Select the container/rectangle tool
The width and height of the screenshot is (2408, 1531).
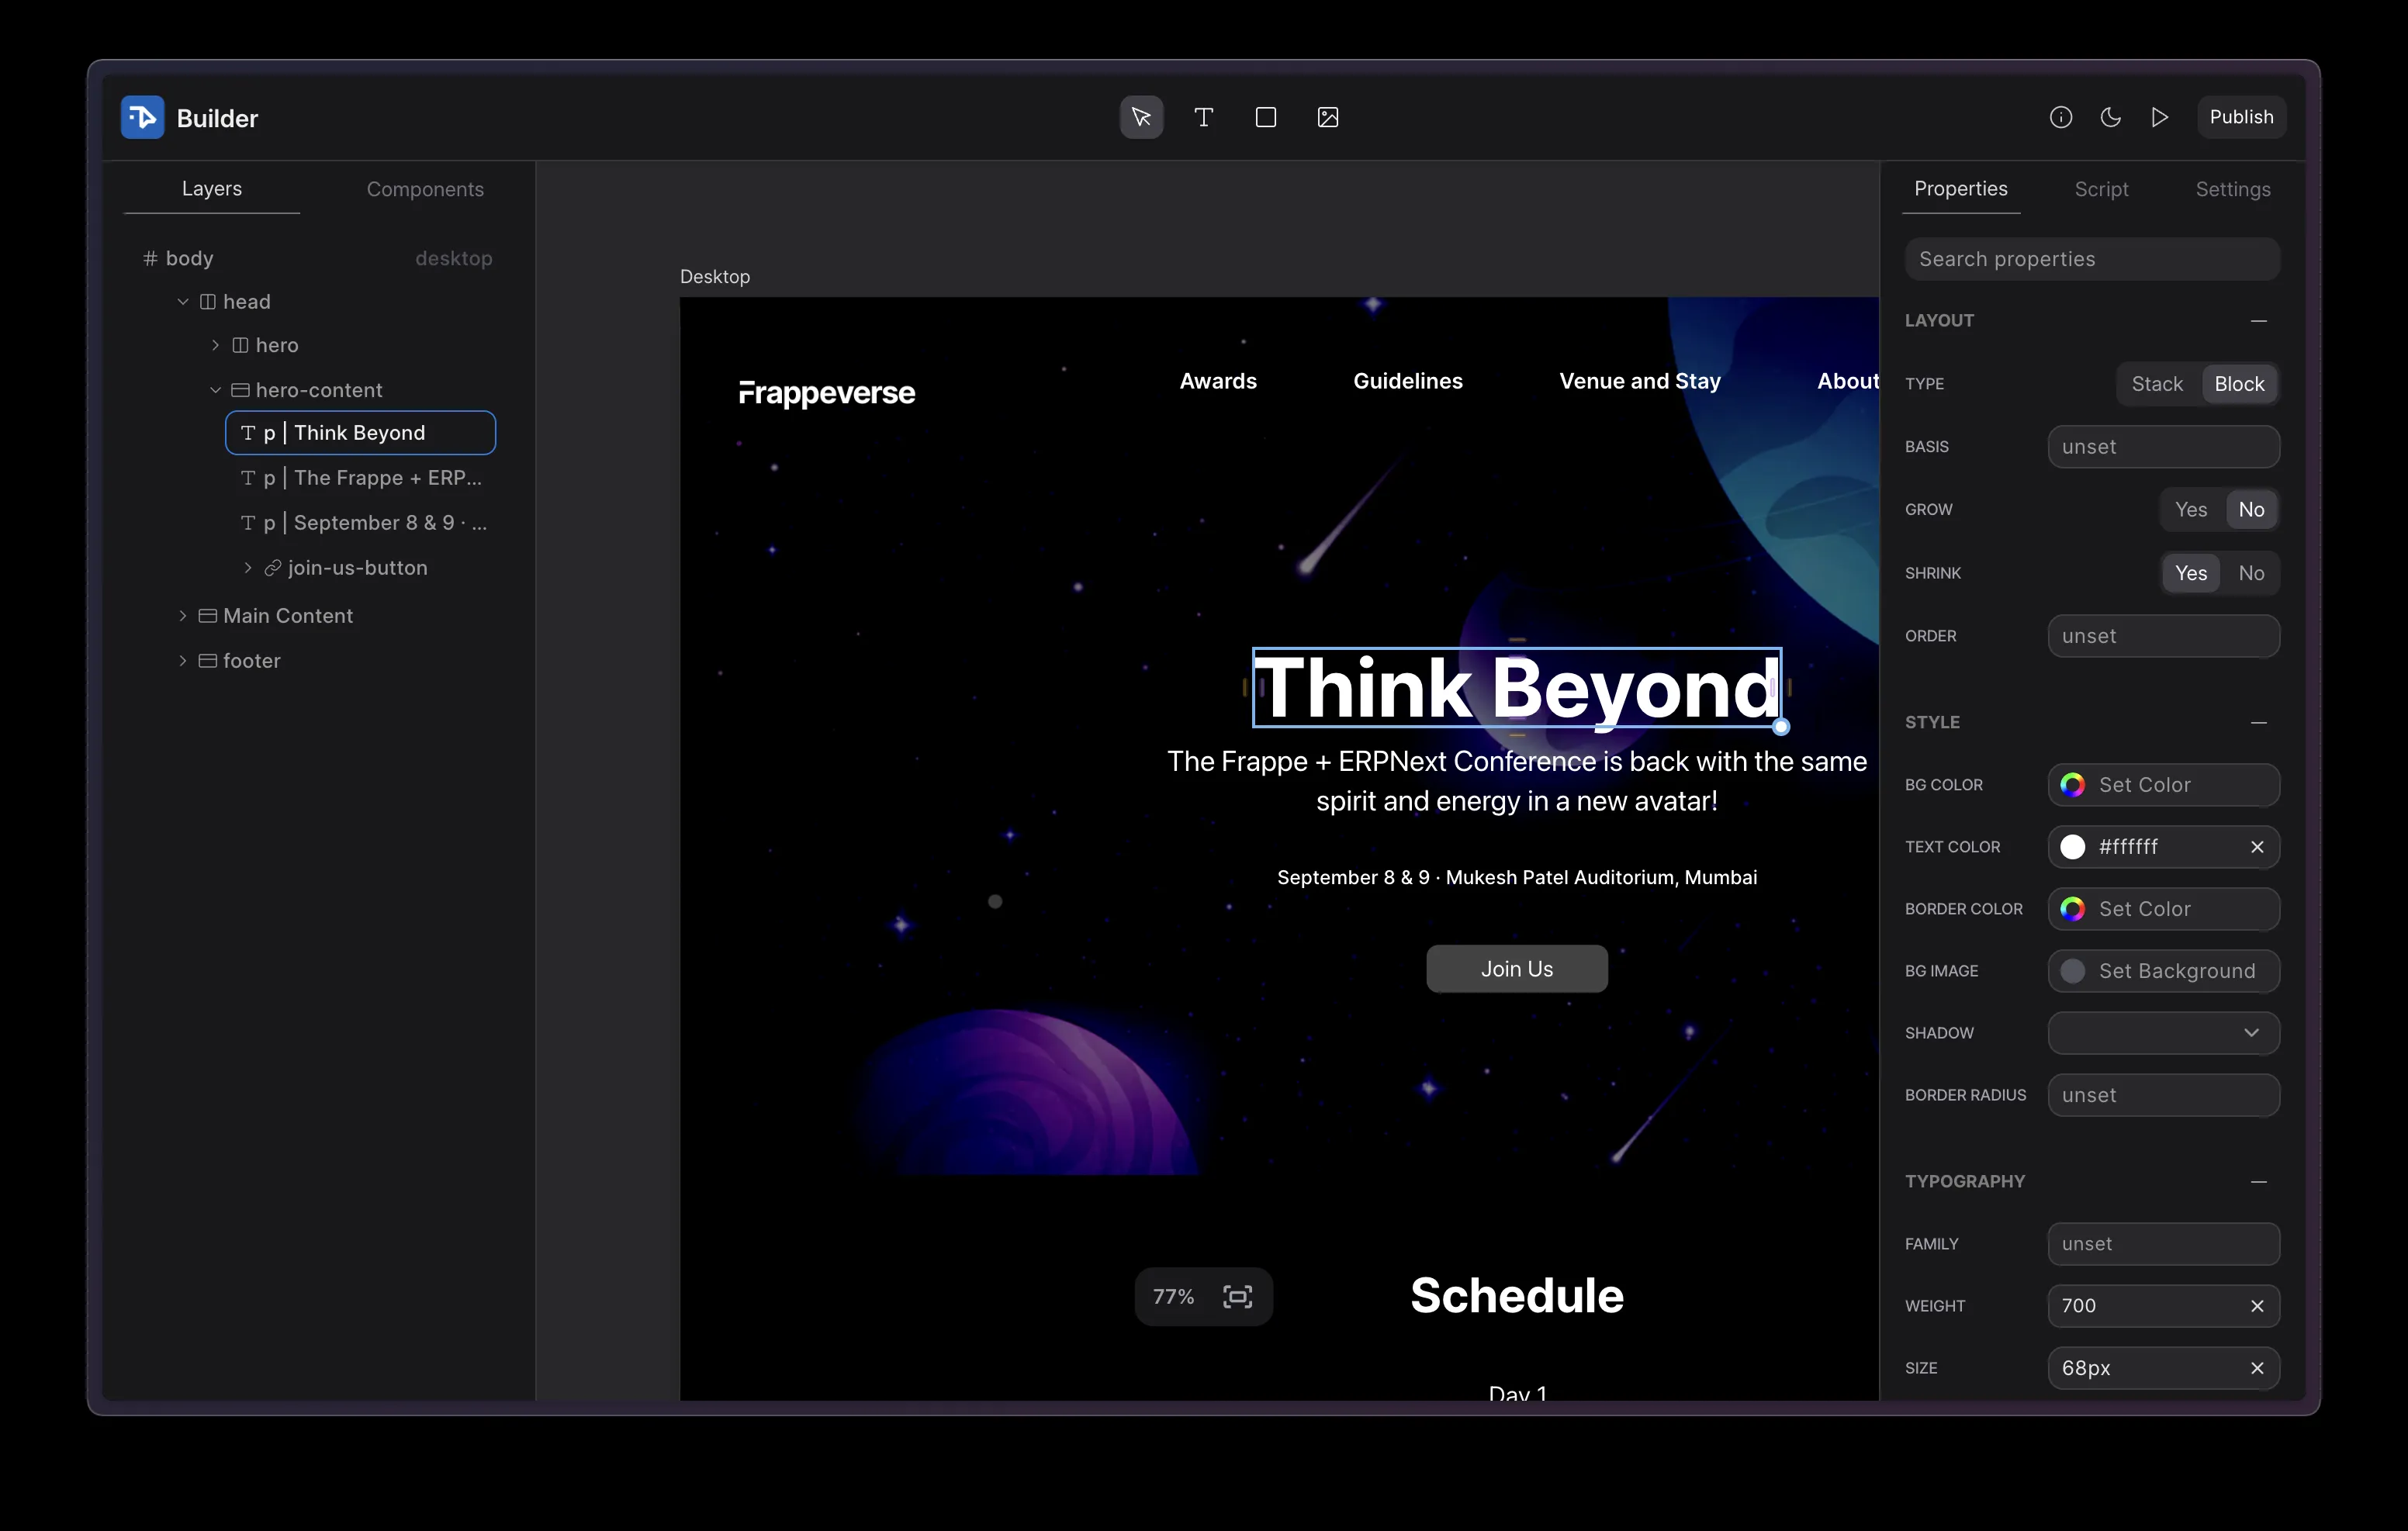(x=1265, y=117)
